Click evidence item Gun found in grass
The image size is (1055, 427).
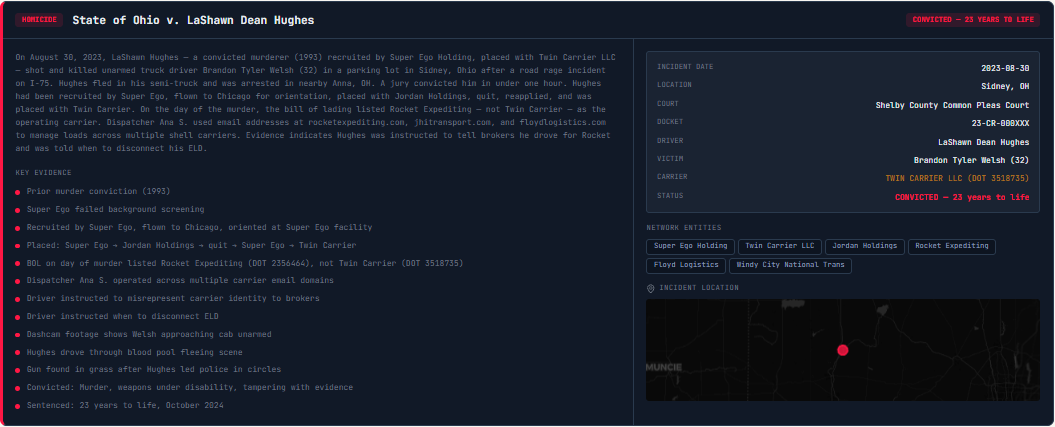[x=154, y=370]
